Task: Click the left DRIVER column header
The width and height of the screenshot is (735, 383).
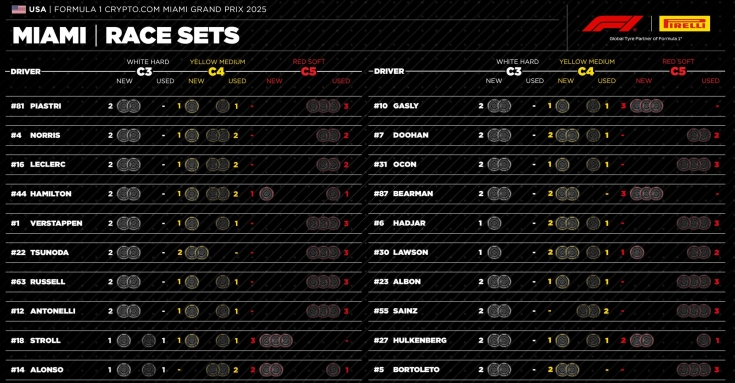Action: (x=26, y=72)
